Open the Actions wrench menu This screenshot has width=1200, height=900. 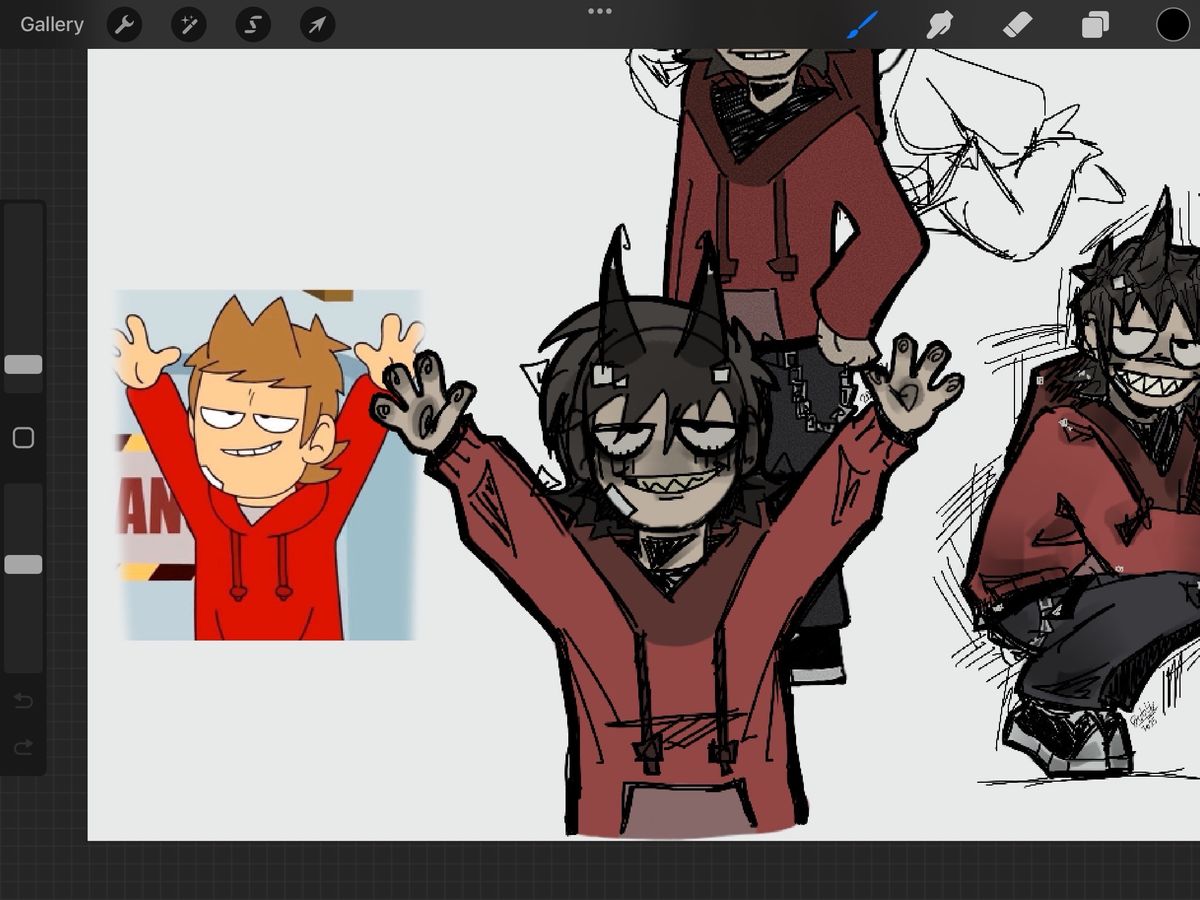124,24
